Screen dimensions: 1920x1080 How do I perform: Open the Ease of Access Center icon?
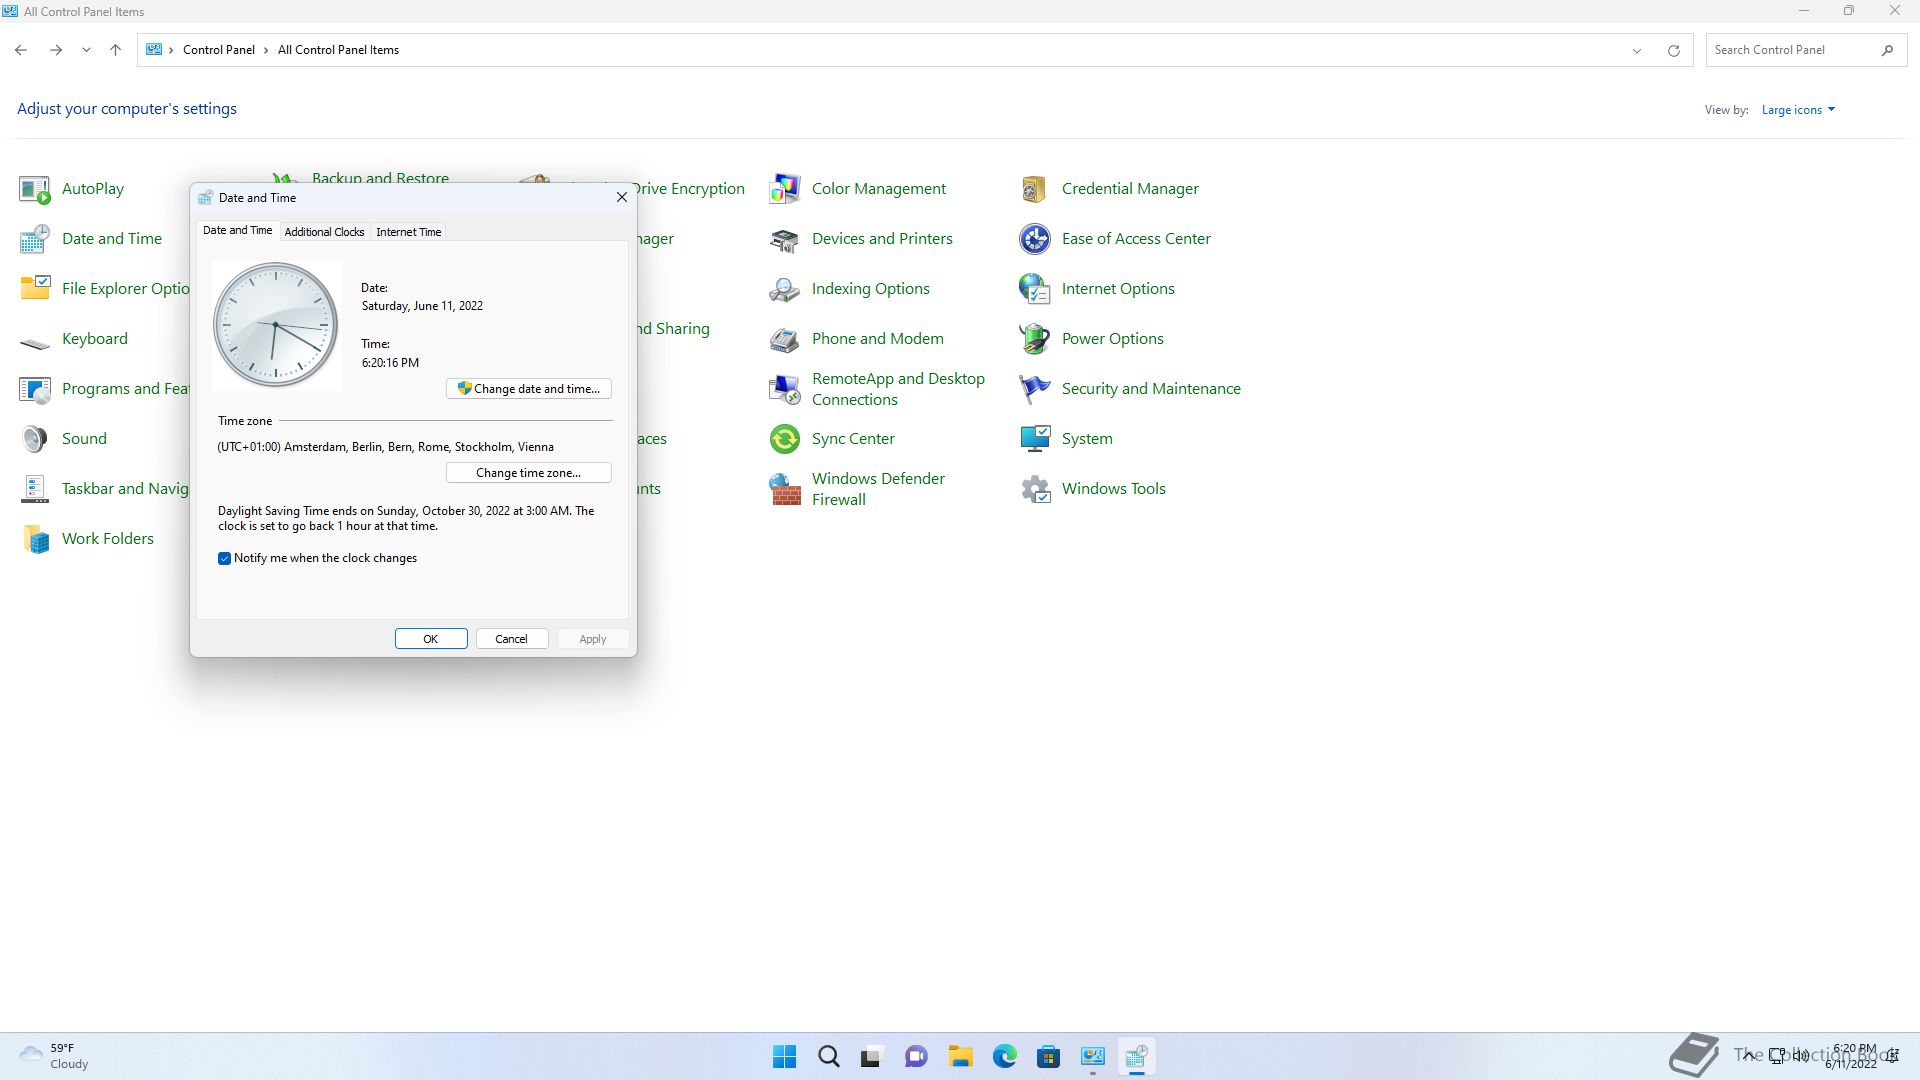point(1035,239)
